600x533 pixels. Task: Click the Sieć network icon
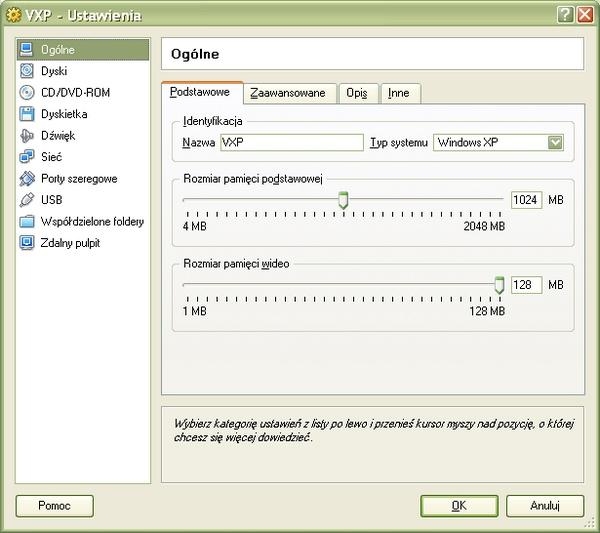[26, 157]
